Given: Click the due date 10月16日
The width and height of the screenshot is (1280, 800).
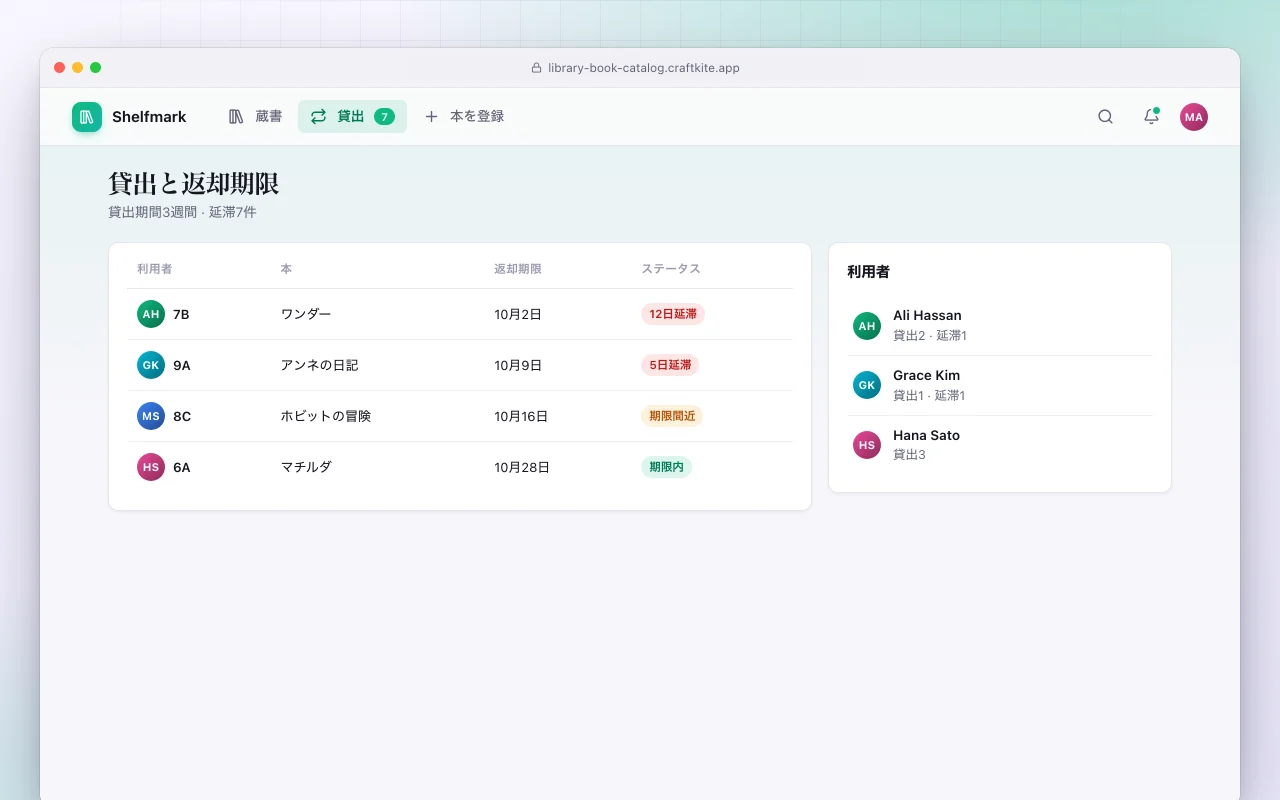Looking at the screenshot, I should point(521,416).
